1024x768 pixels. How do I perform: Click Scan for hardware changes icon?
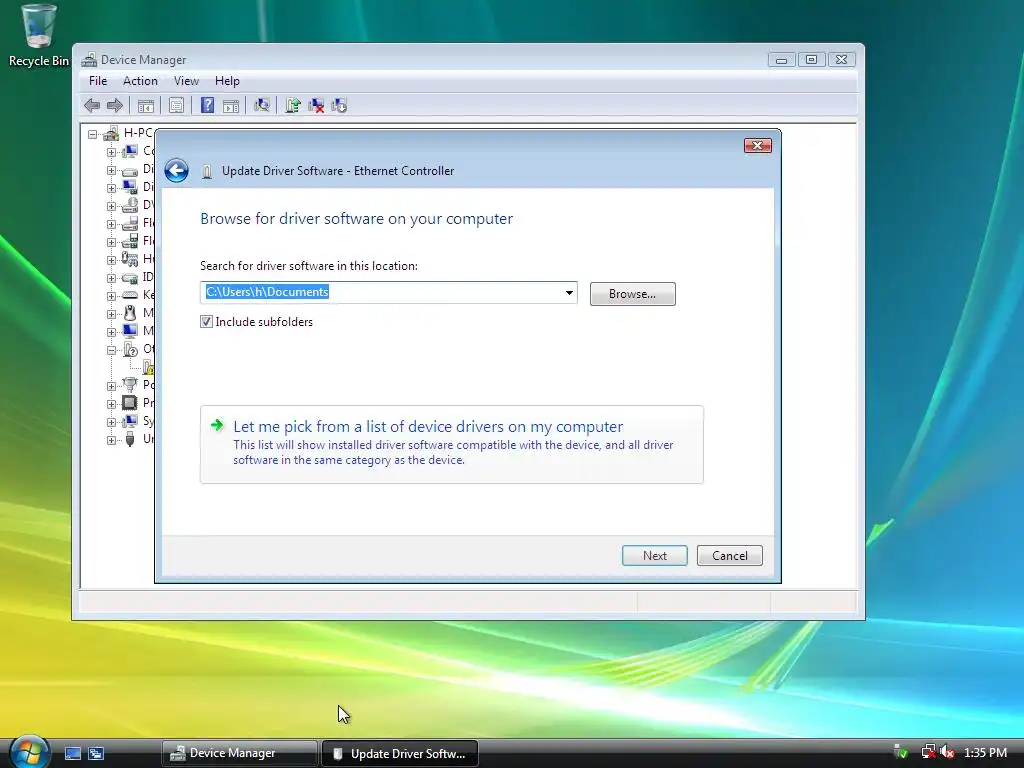pos(262,105)
